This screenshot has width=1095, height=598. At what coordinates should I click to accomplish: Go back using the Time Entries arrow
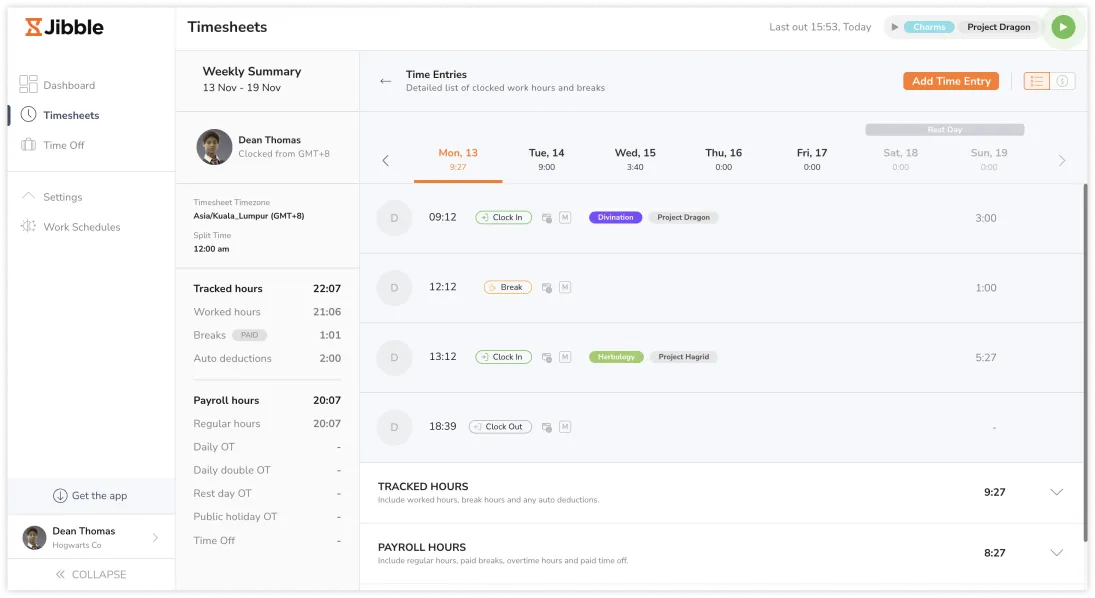385,81
